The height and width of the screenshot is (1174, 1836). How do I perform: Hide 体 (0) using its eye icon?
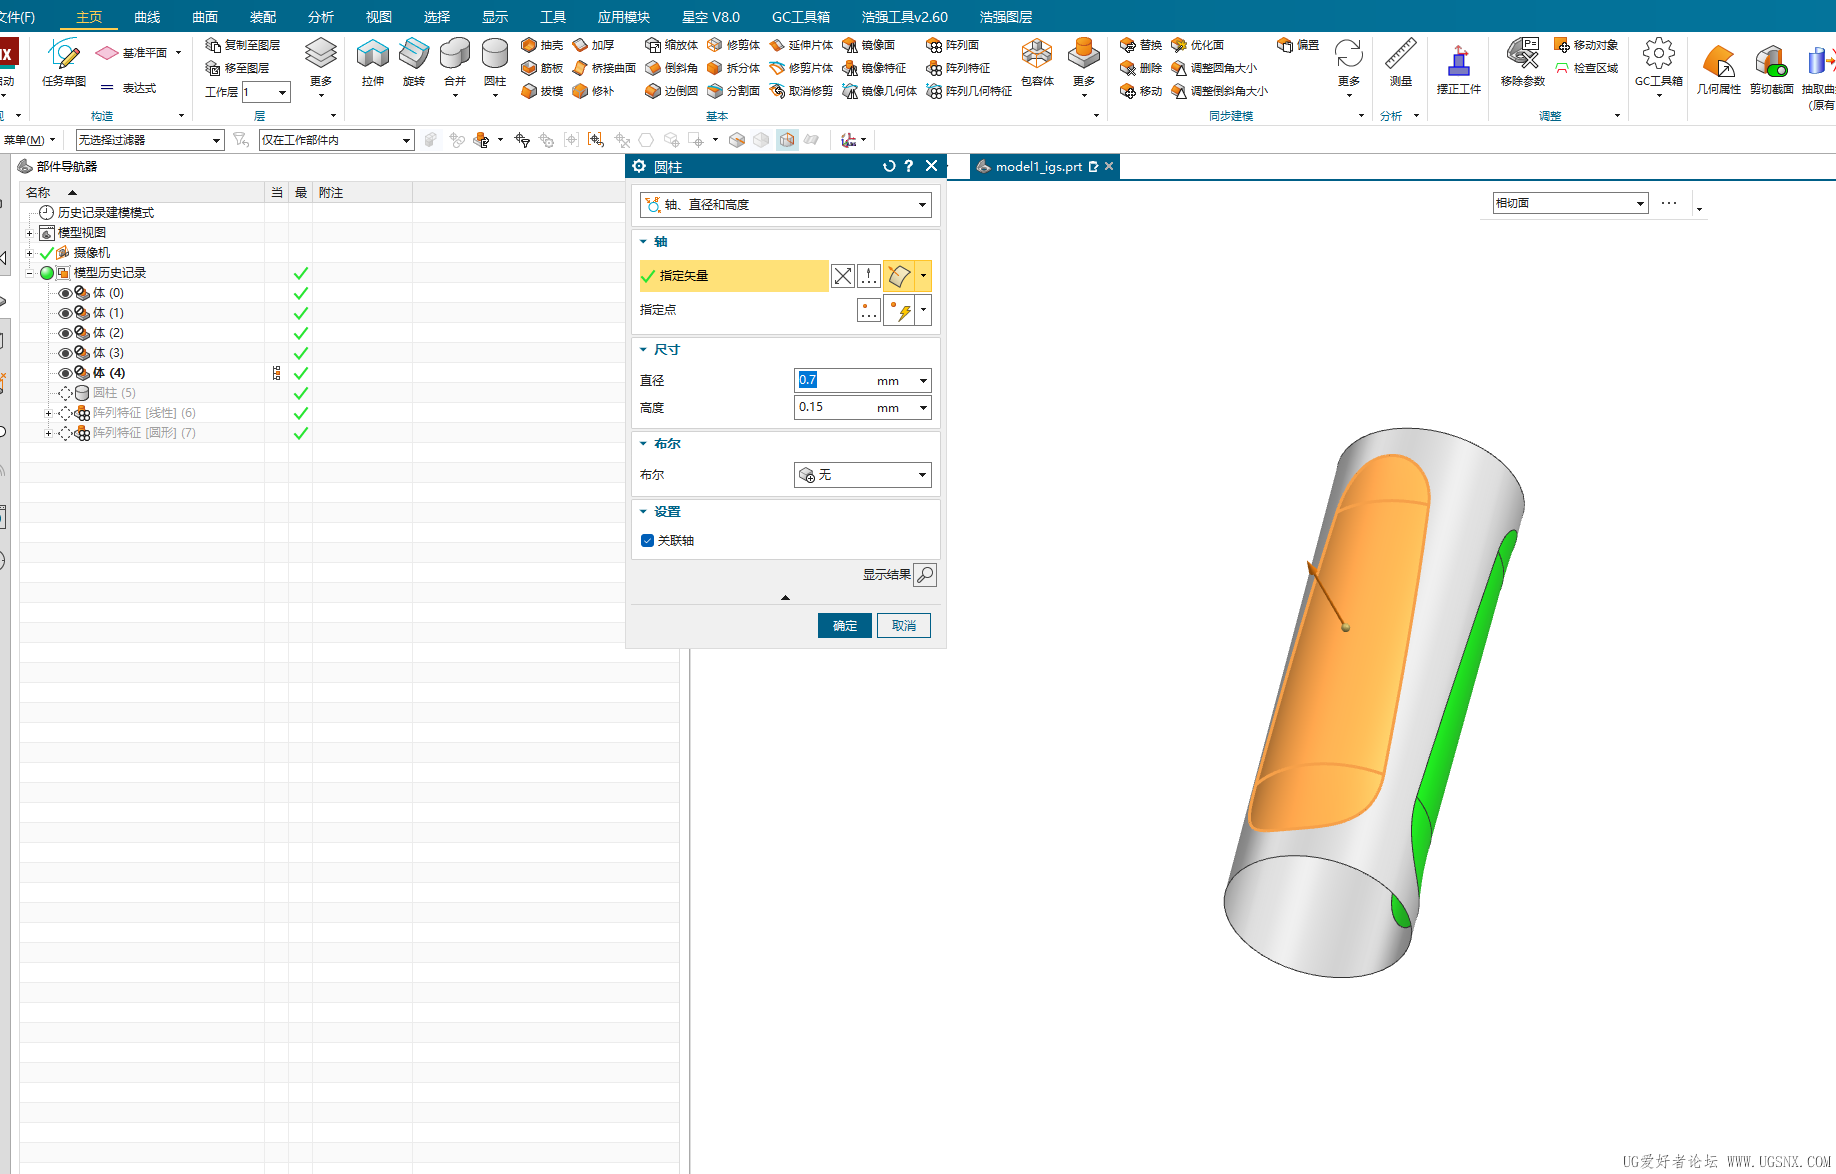click(65, 293)
